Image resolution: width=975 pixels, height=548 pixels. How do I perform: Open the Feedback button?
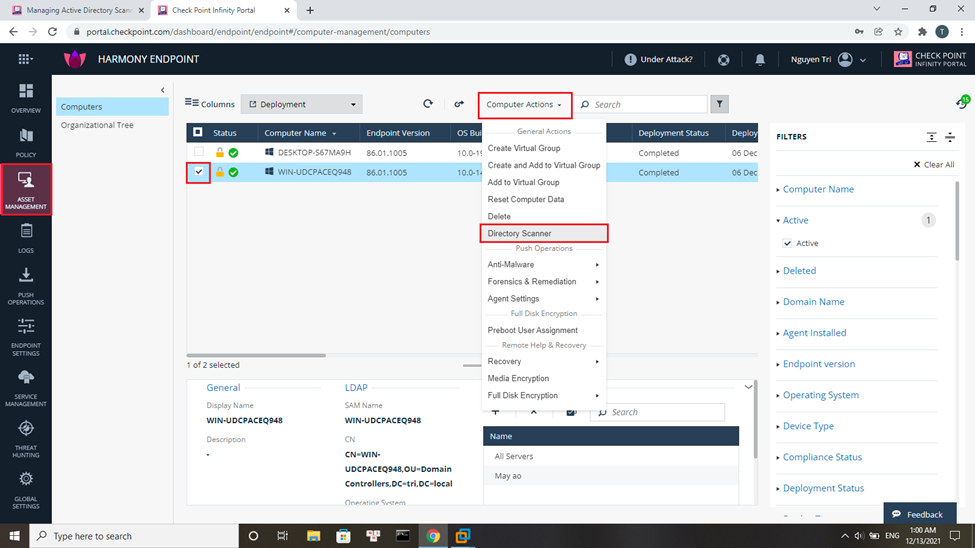[919, 514]
